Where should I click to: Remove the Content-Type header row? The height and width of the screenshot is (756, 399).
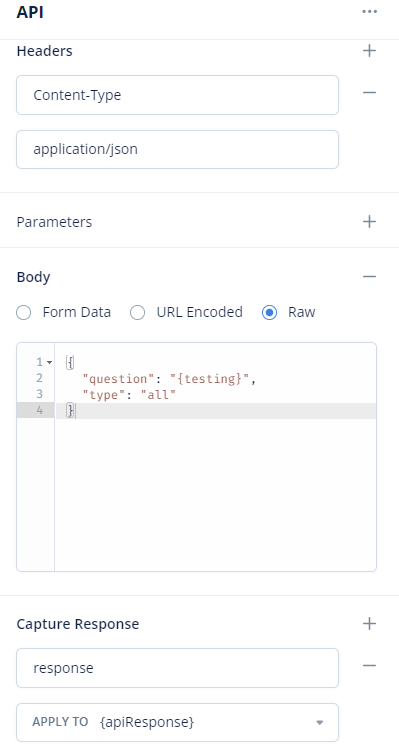coord(369,93)
